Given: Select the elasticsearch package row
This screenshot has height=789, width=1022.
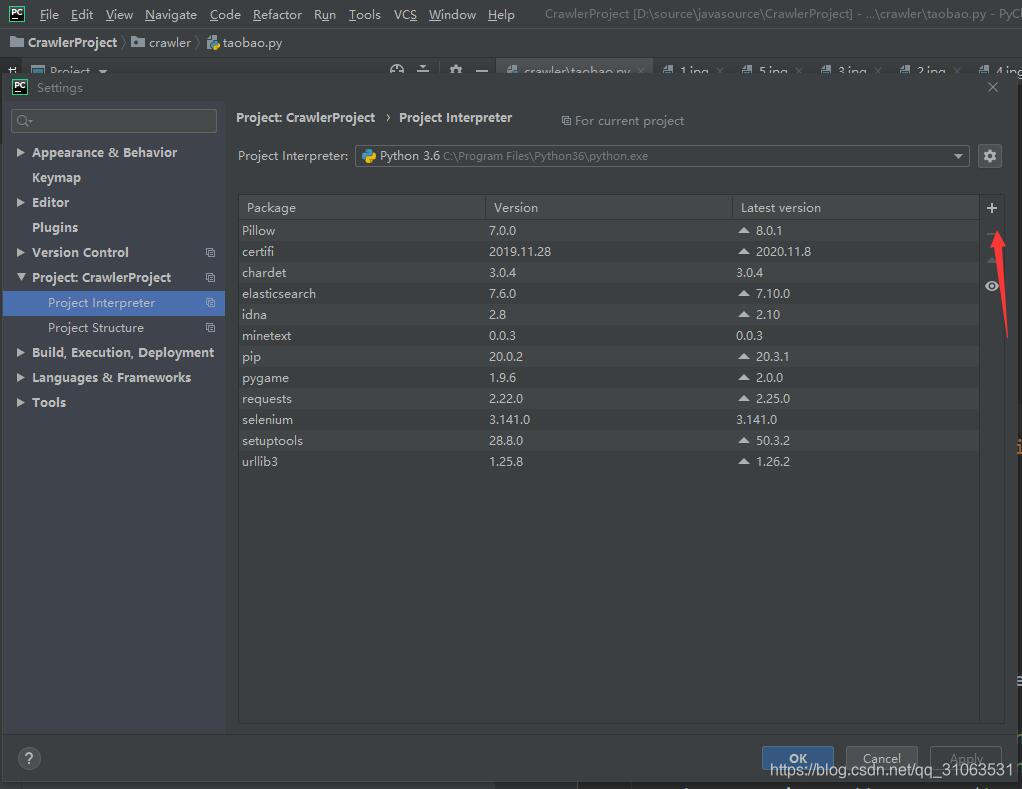Looking at the screenshot, I should click(x=608, y=293).
